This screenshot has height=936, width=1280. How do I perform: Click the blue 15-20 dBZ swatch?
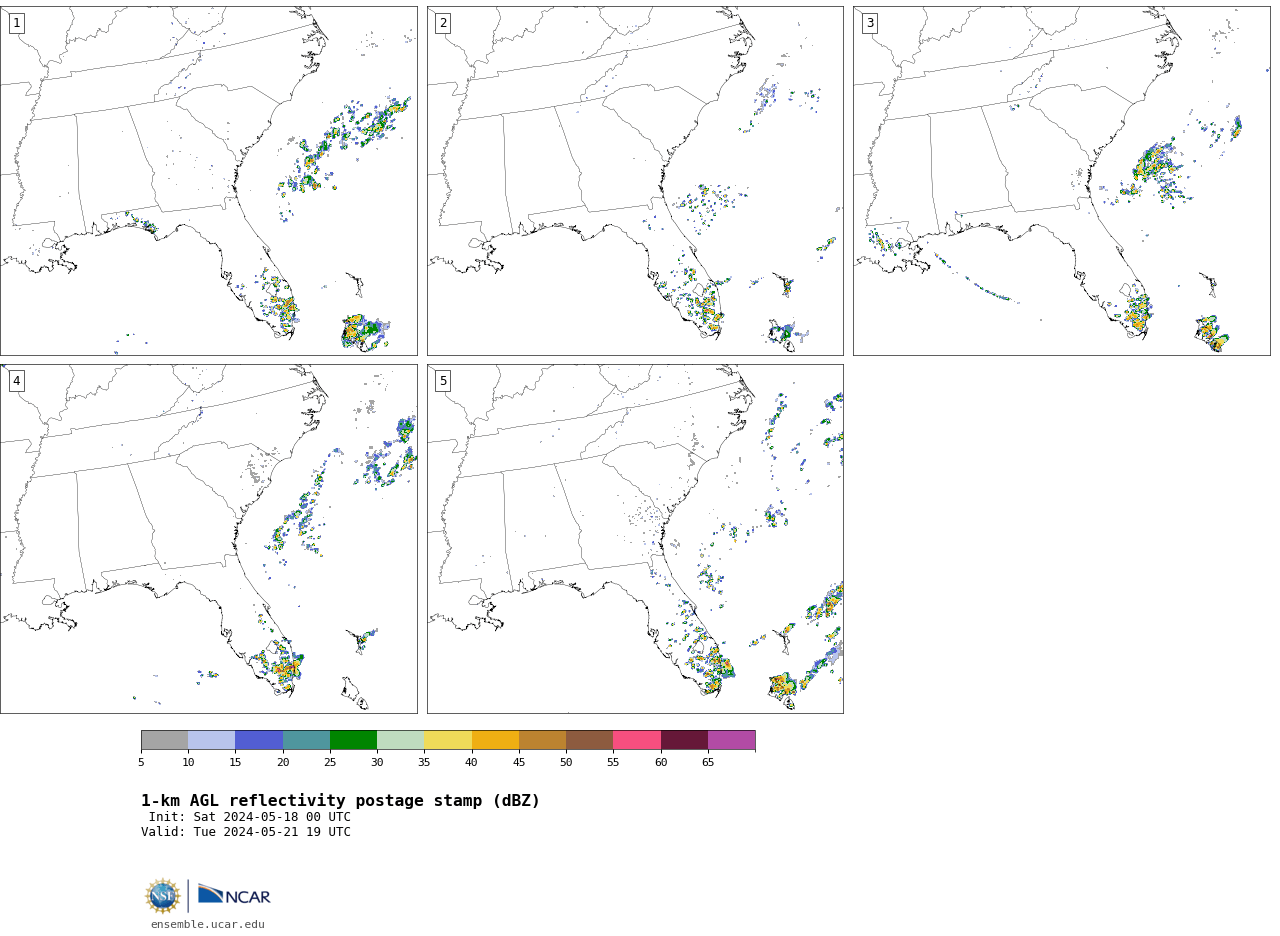[x=259, y=740]
